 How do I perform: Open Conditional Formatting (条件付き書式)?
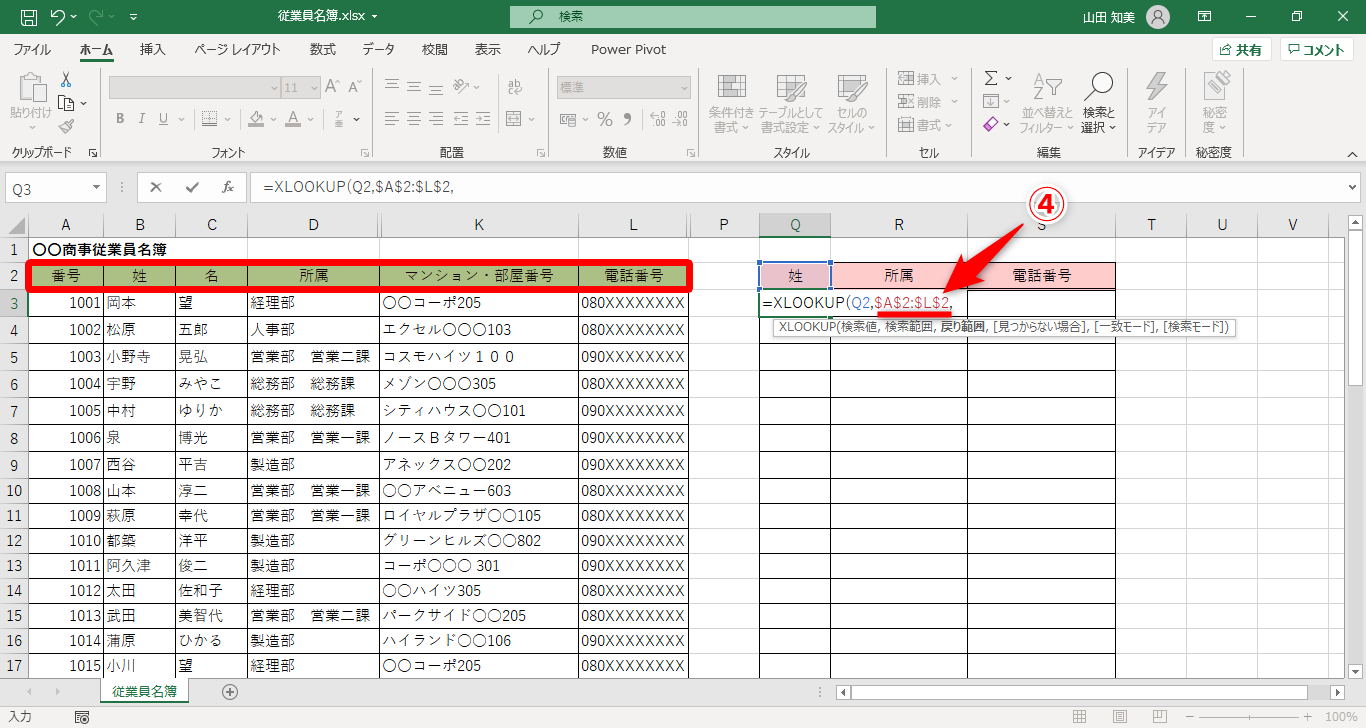click(731, 103)
